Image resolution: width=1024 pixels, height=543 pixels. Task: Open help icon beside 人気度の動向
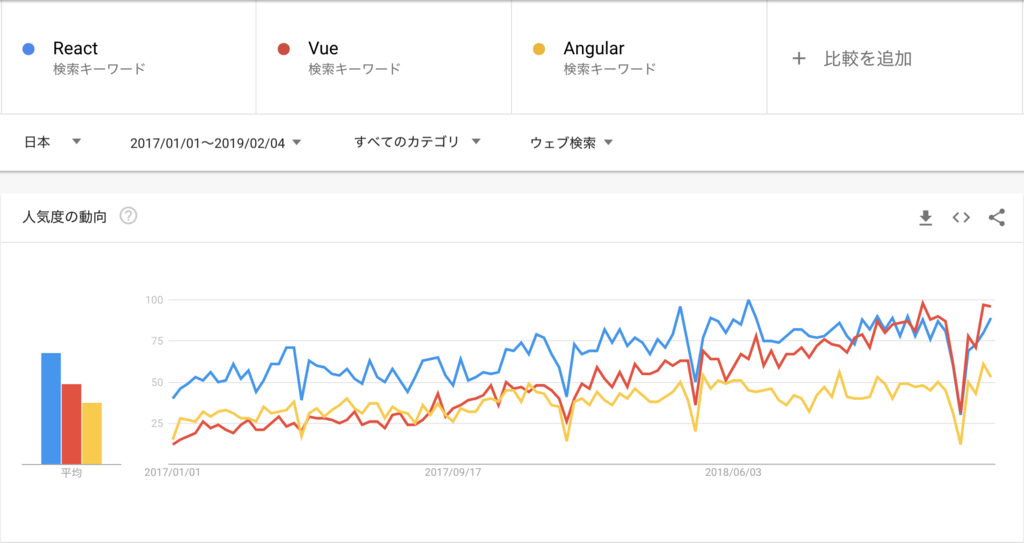129,216
